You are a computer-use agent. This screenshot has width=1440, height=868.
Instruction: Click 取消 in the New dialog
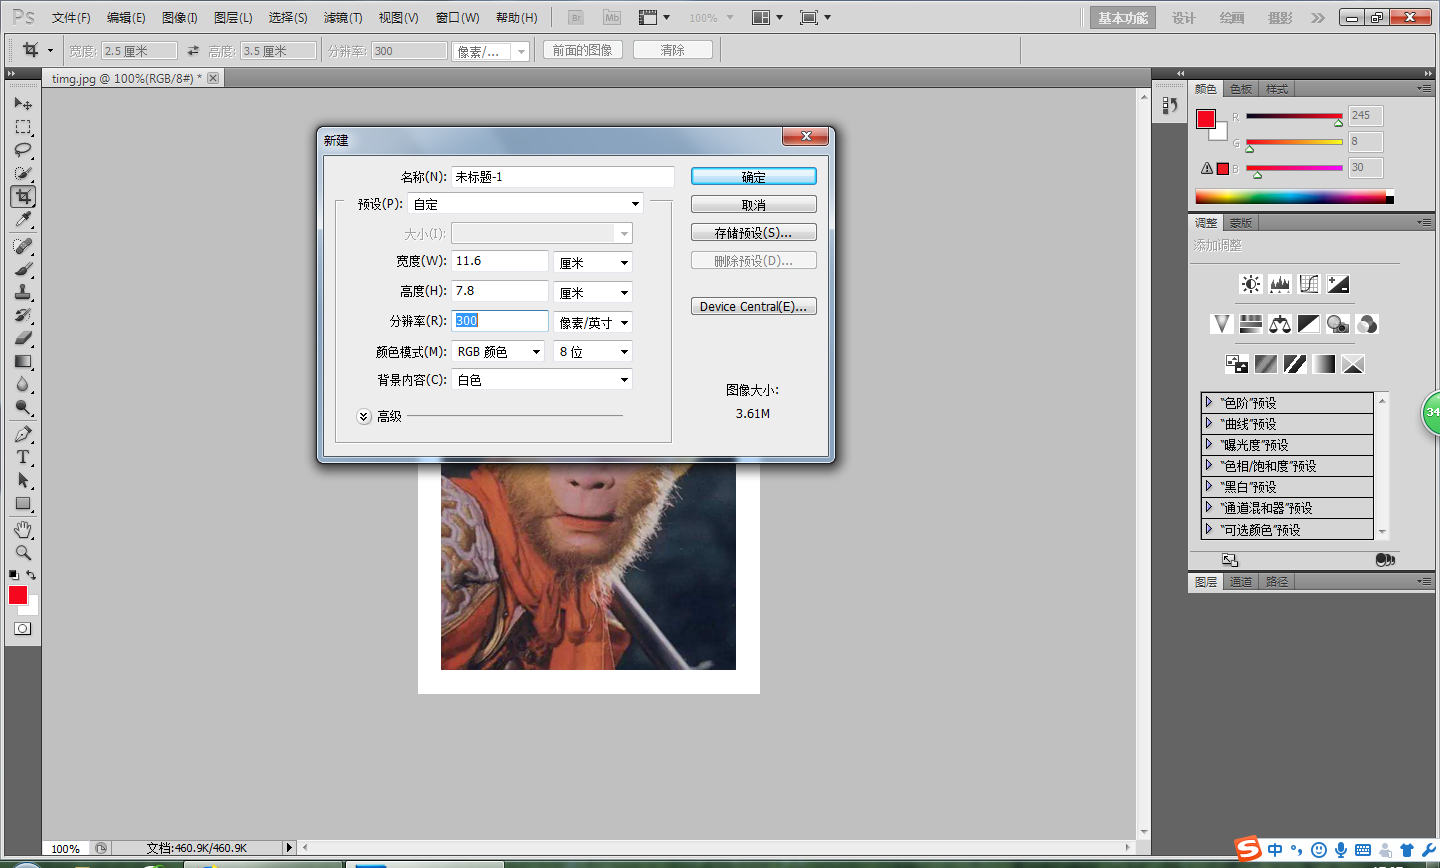[x=754, y=204]
